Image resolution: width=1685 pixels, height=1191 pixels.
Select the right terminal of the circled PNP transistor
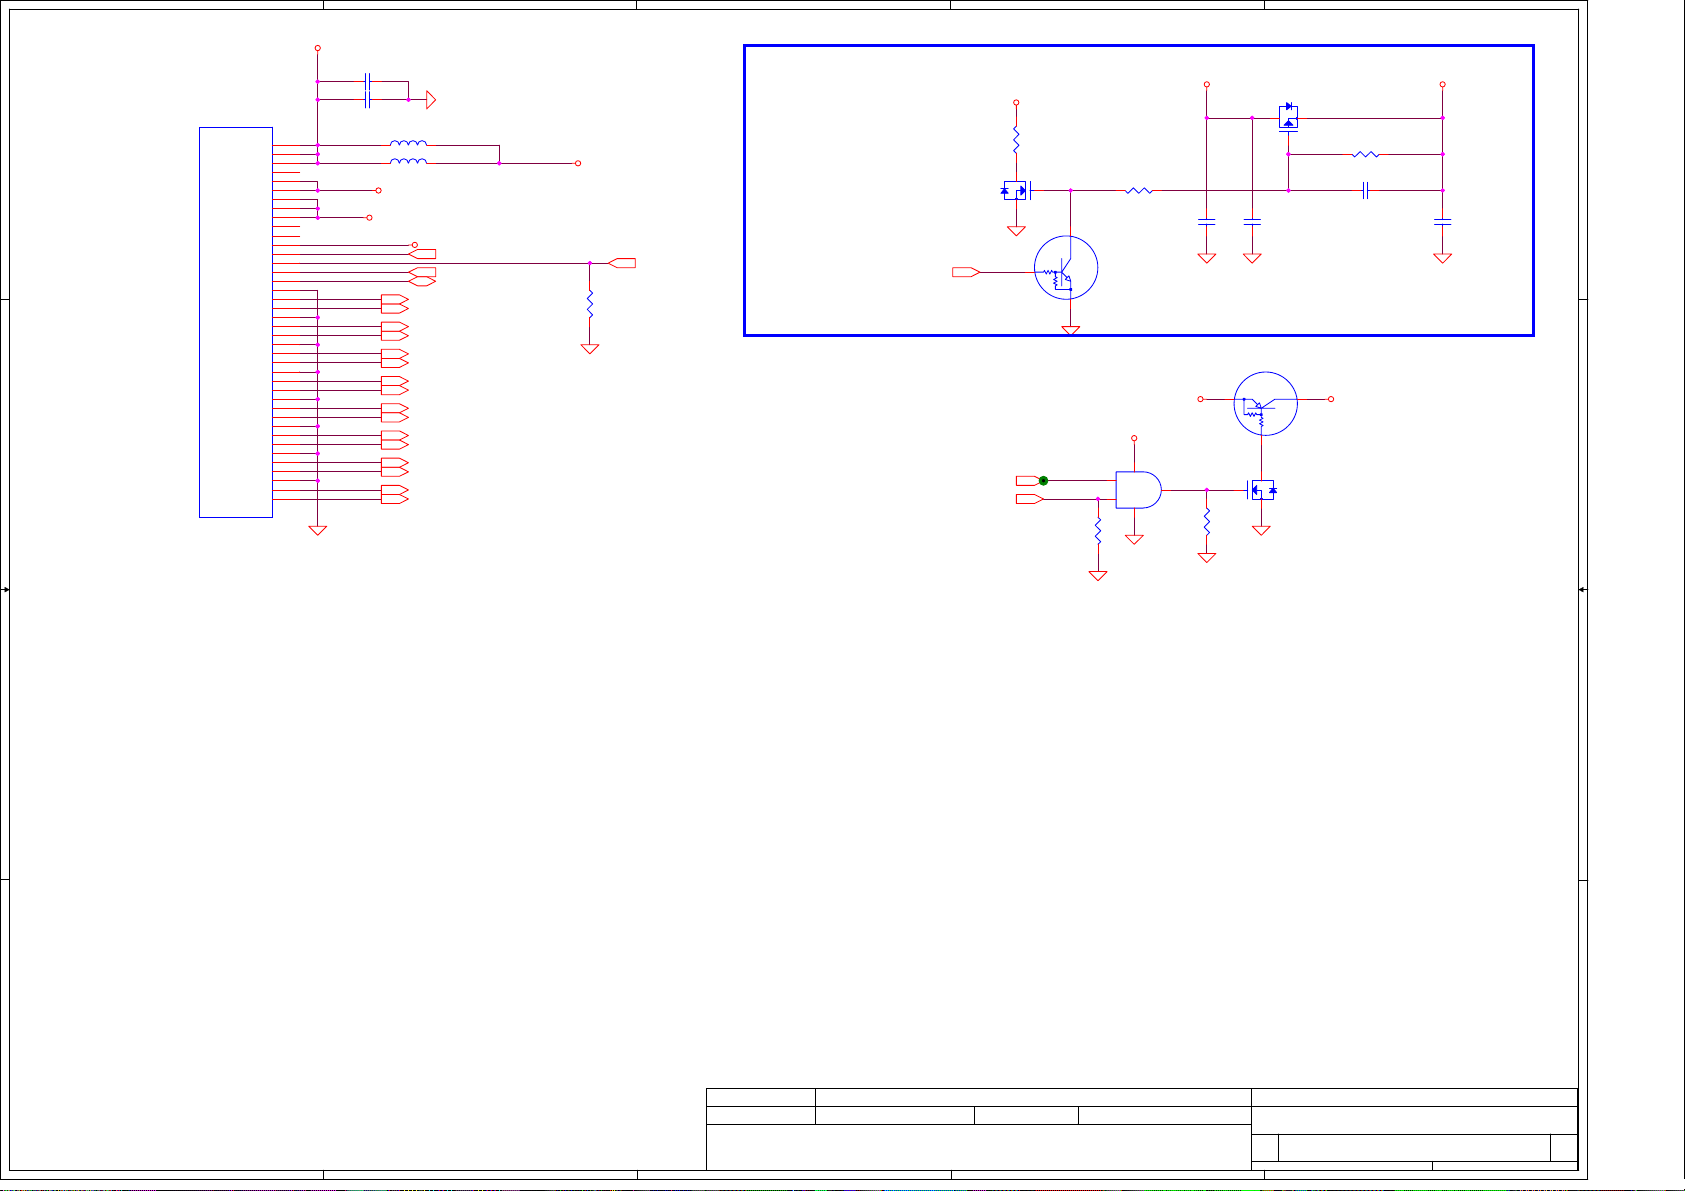(1331, 399)
